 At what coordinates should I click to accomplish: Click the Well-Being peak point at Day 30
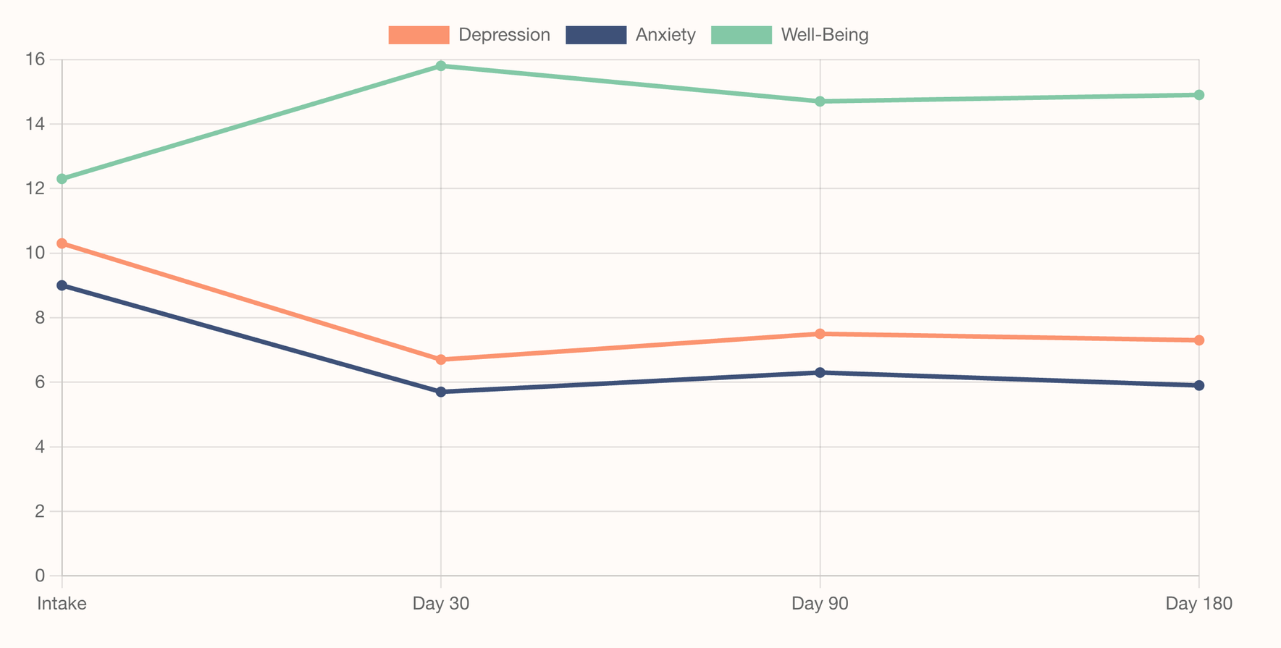[441, 66]
